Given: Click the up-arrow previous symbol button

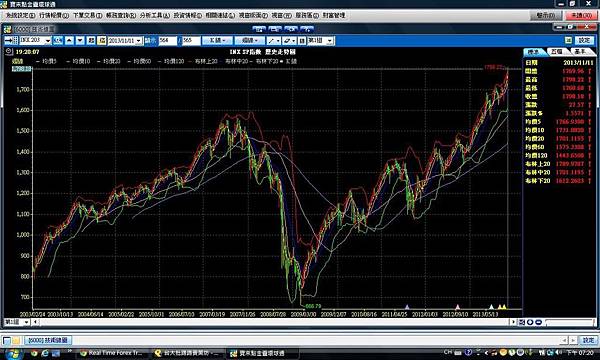Looking at the screenshot, I should click(x=69, y=41).
